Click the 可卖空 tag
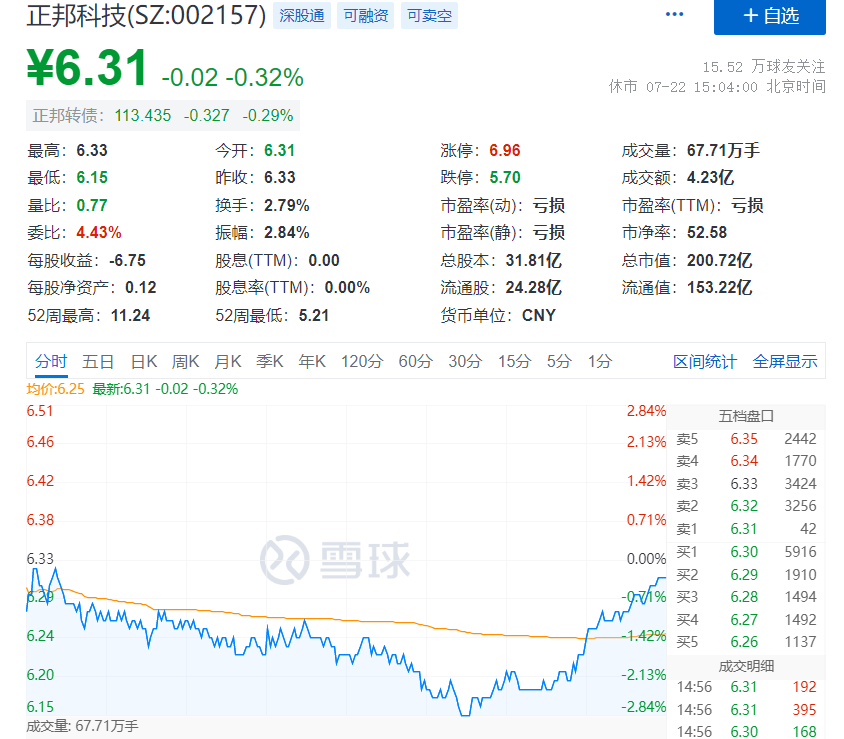Screen dimensions: 844x739 point(430,16)
